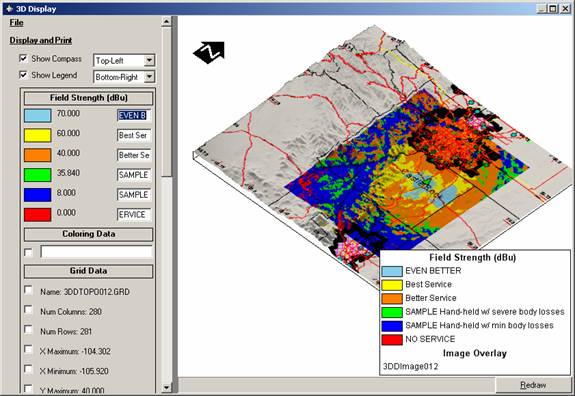The height and width of the screenshot is (396, 575).
Task: Uncheck the Show Legend checkbox
Action: 23,75
